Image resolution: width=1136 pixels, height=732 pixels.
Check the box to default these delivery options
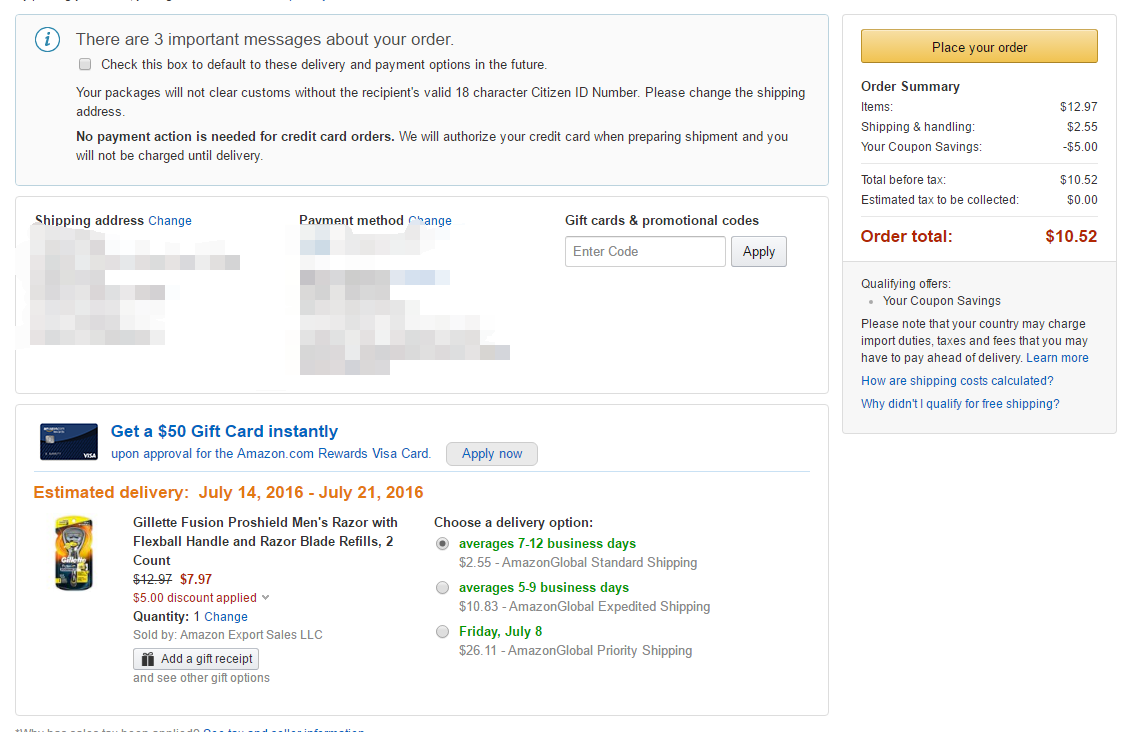pyautogui.click(x=85, y=65)
